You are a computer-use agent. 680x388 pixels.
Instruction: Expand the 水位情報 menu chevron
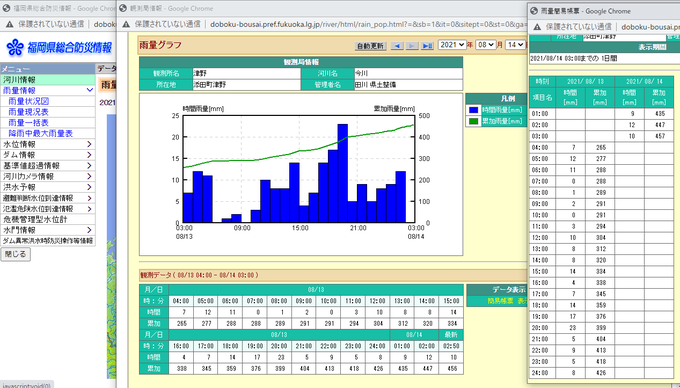click(x=89, y=144)
